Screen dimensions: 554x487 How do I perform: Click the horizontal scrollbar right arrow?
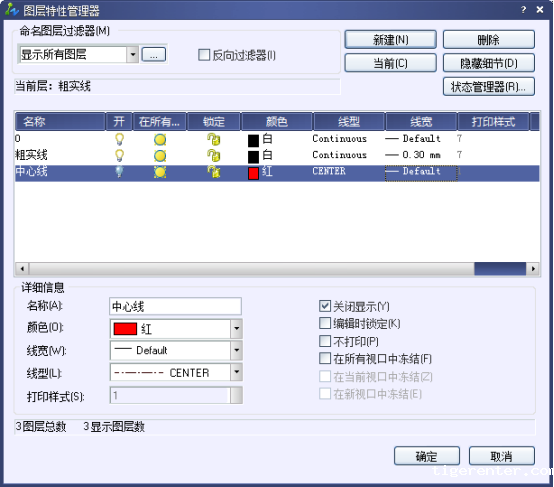pos(533,269)
